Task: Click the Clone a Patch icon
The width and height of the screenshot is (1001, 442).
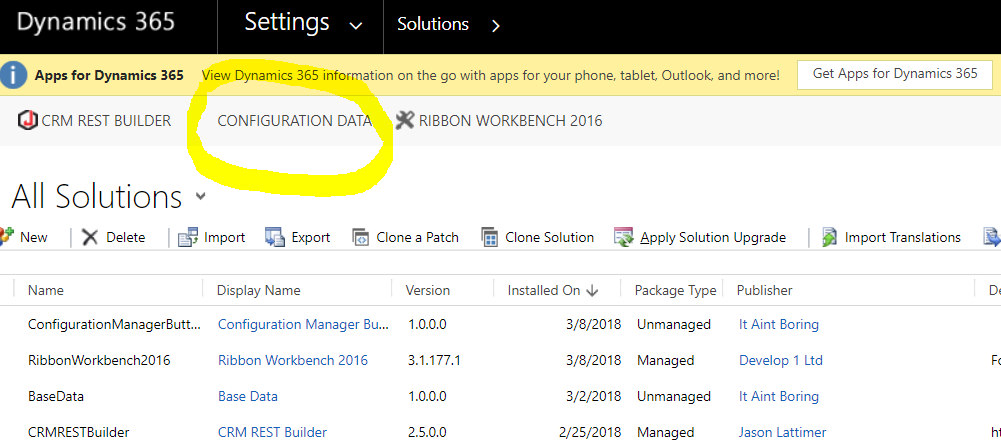Action: point(361,238)
